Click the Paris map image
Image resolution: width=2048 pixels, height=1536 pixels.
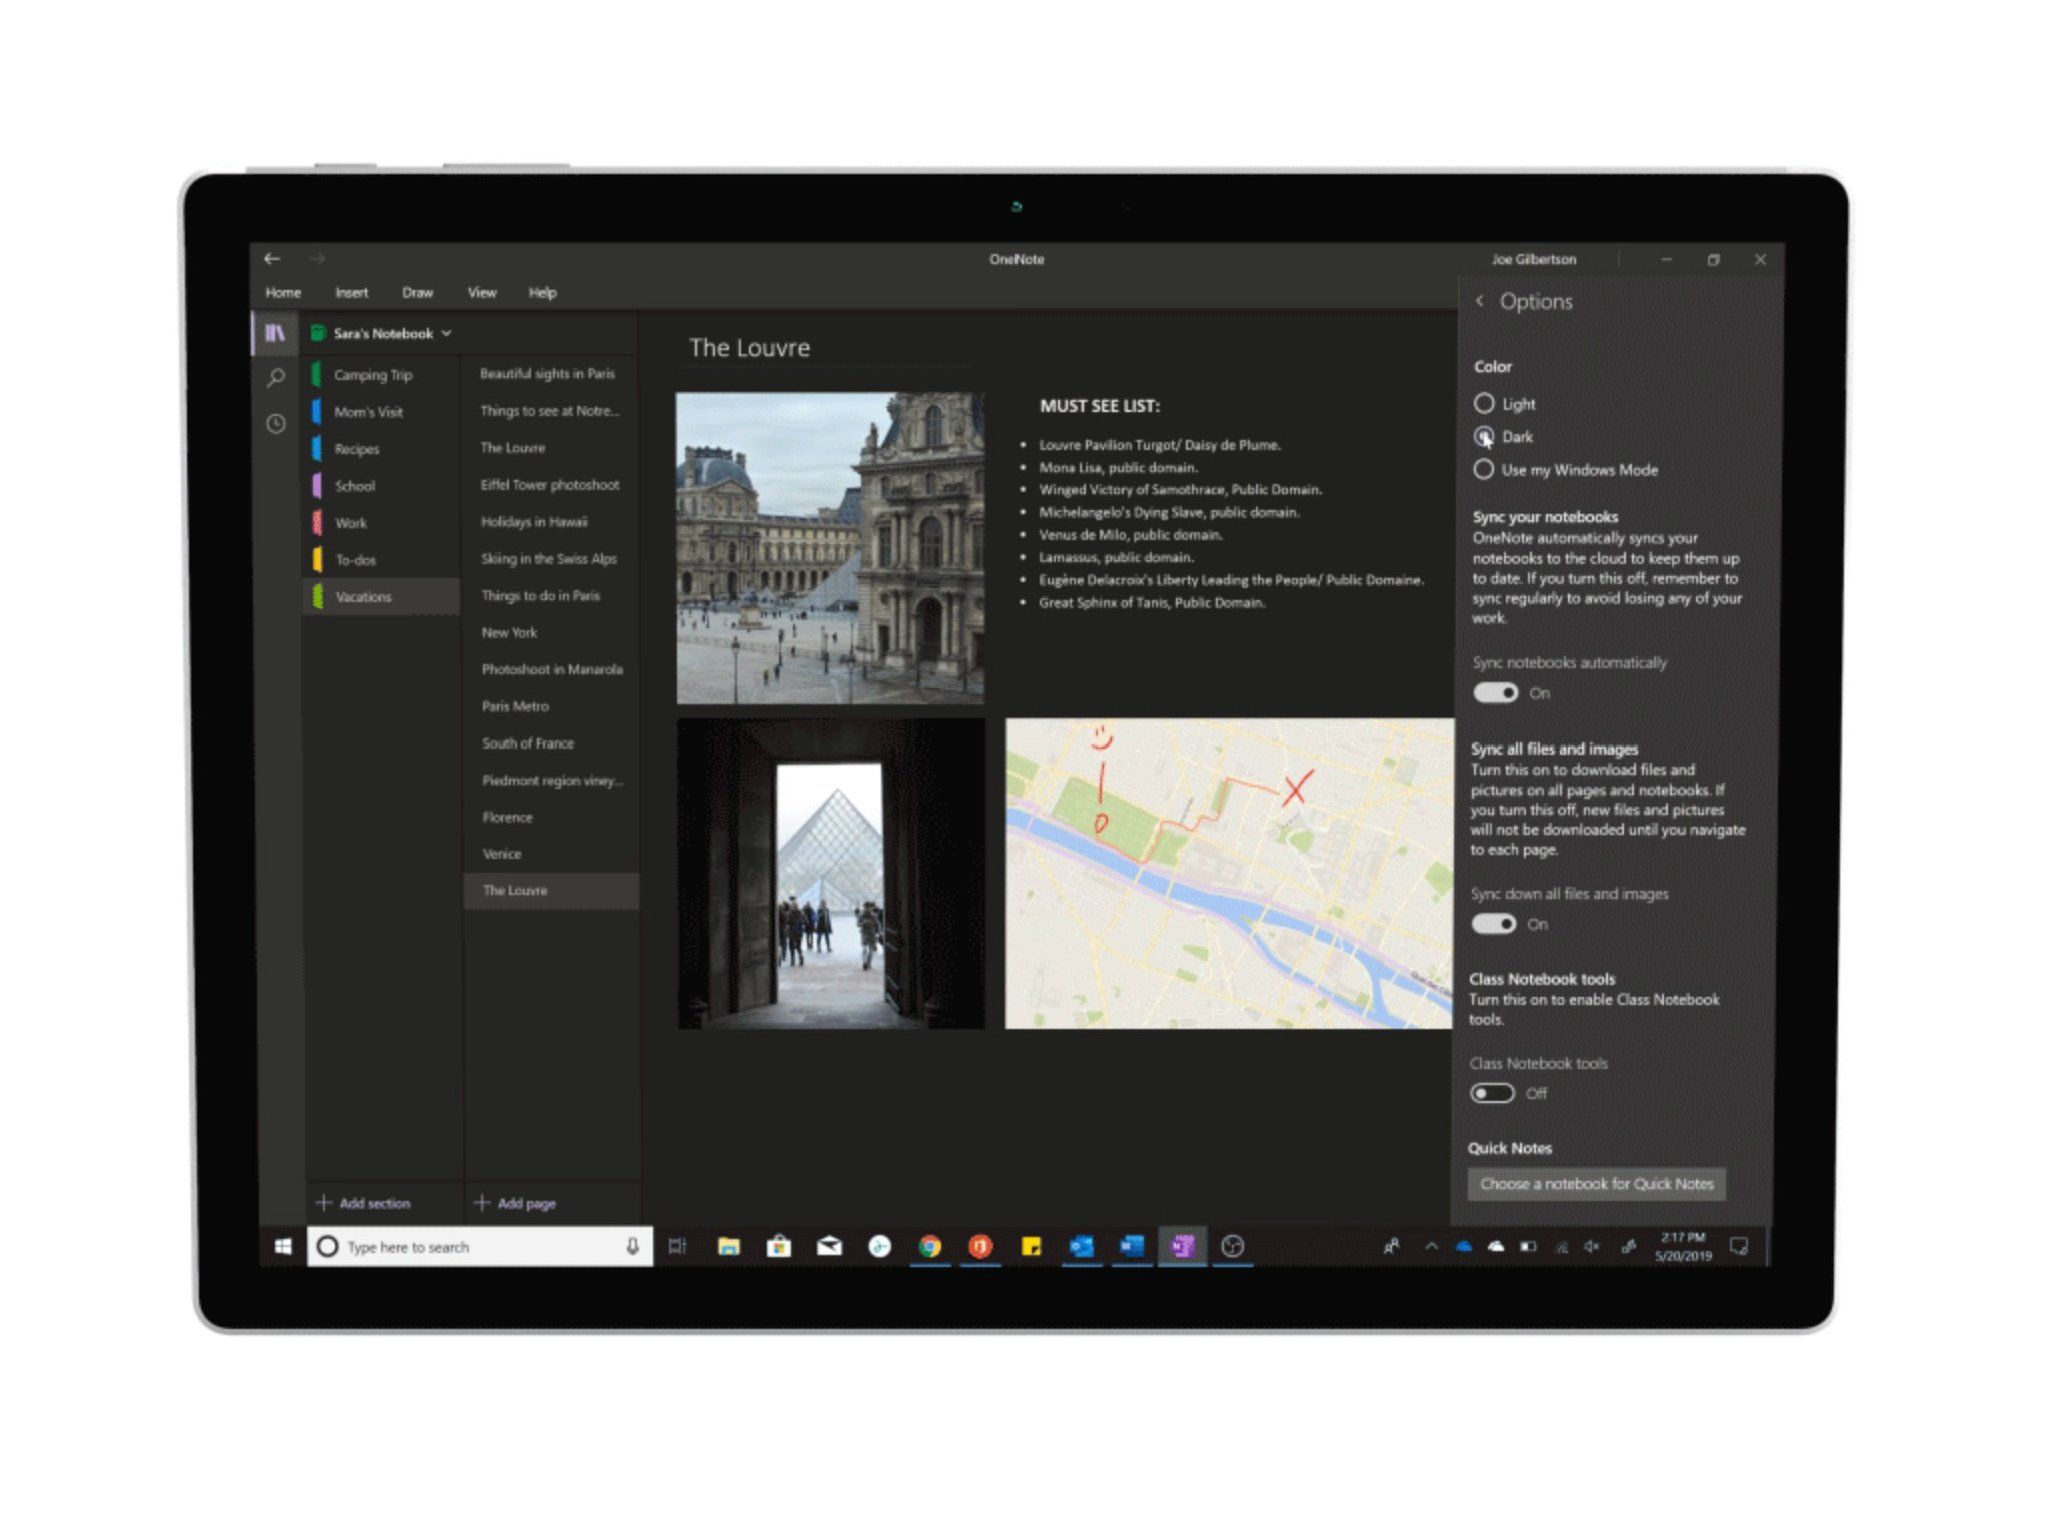(1229, 873)
